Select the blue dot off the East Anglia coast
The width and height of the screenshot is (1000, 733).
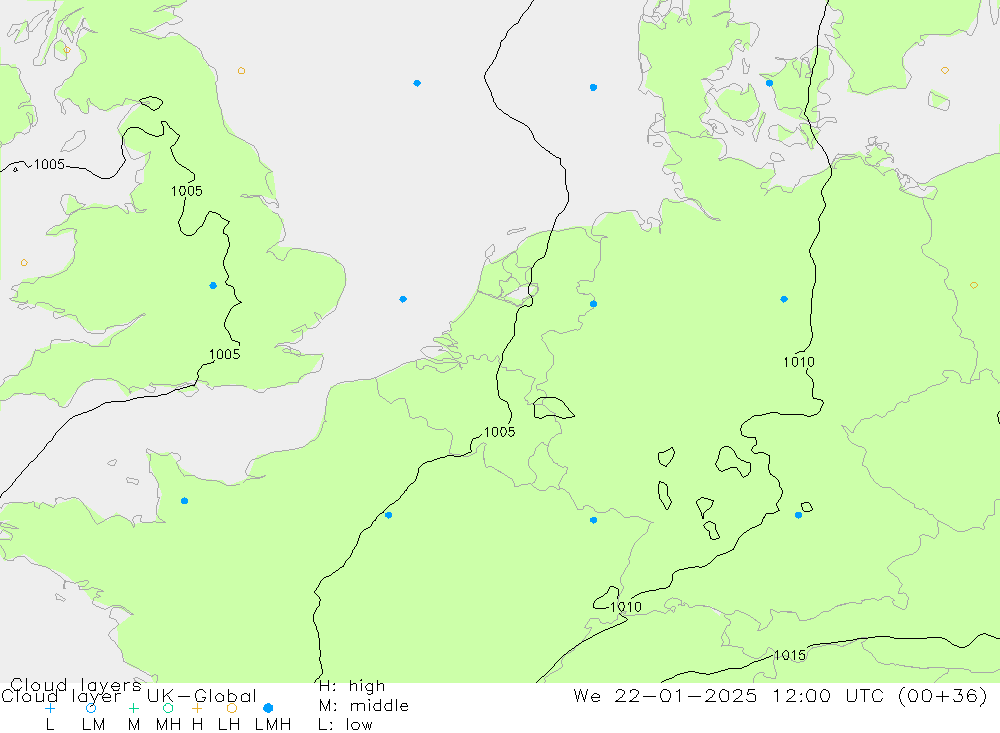click(403, 299)
